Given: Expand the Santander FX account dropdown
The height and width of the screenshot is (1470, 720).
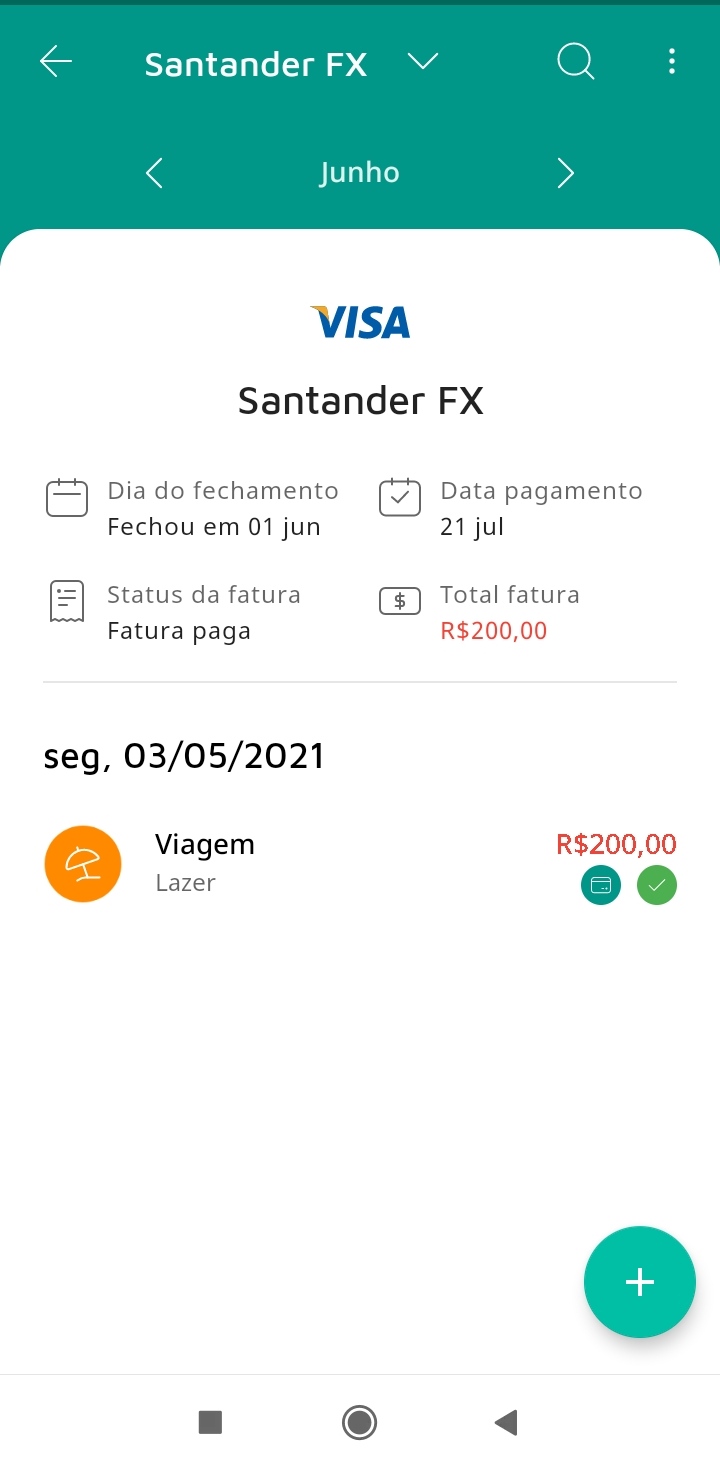Looking at the screenshot, I should click(x=423, y=62).
